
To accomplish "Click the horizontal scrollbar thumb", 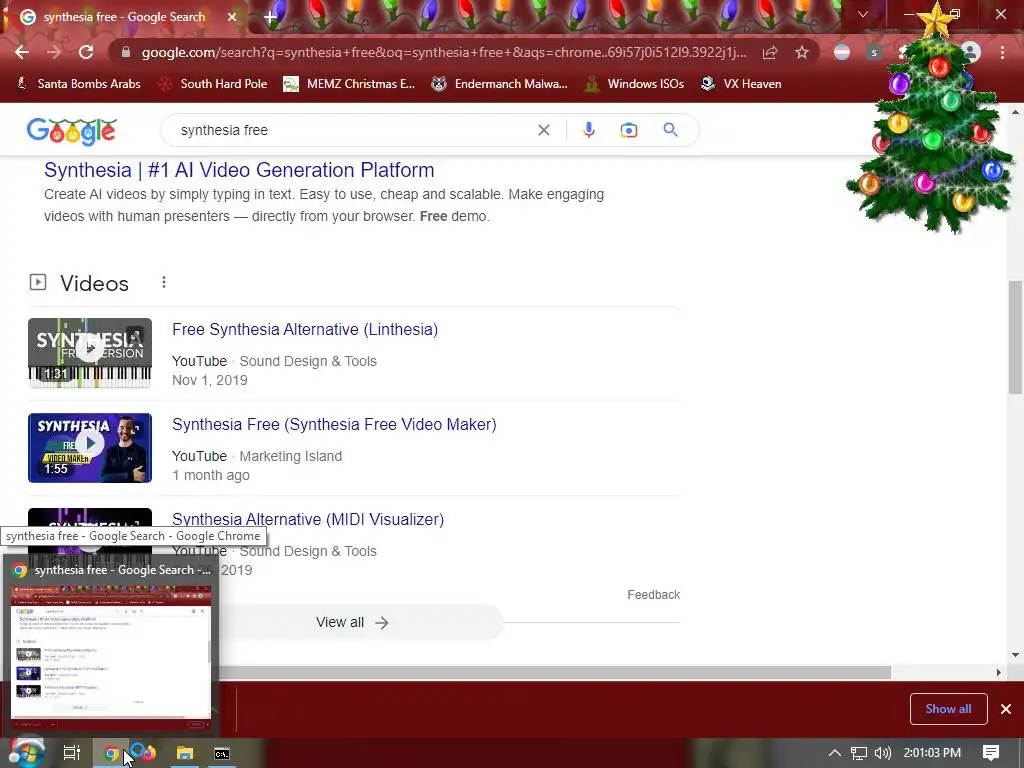I will (555, 673).
